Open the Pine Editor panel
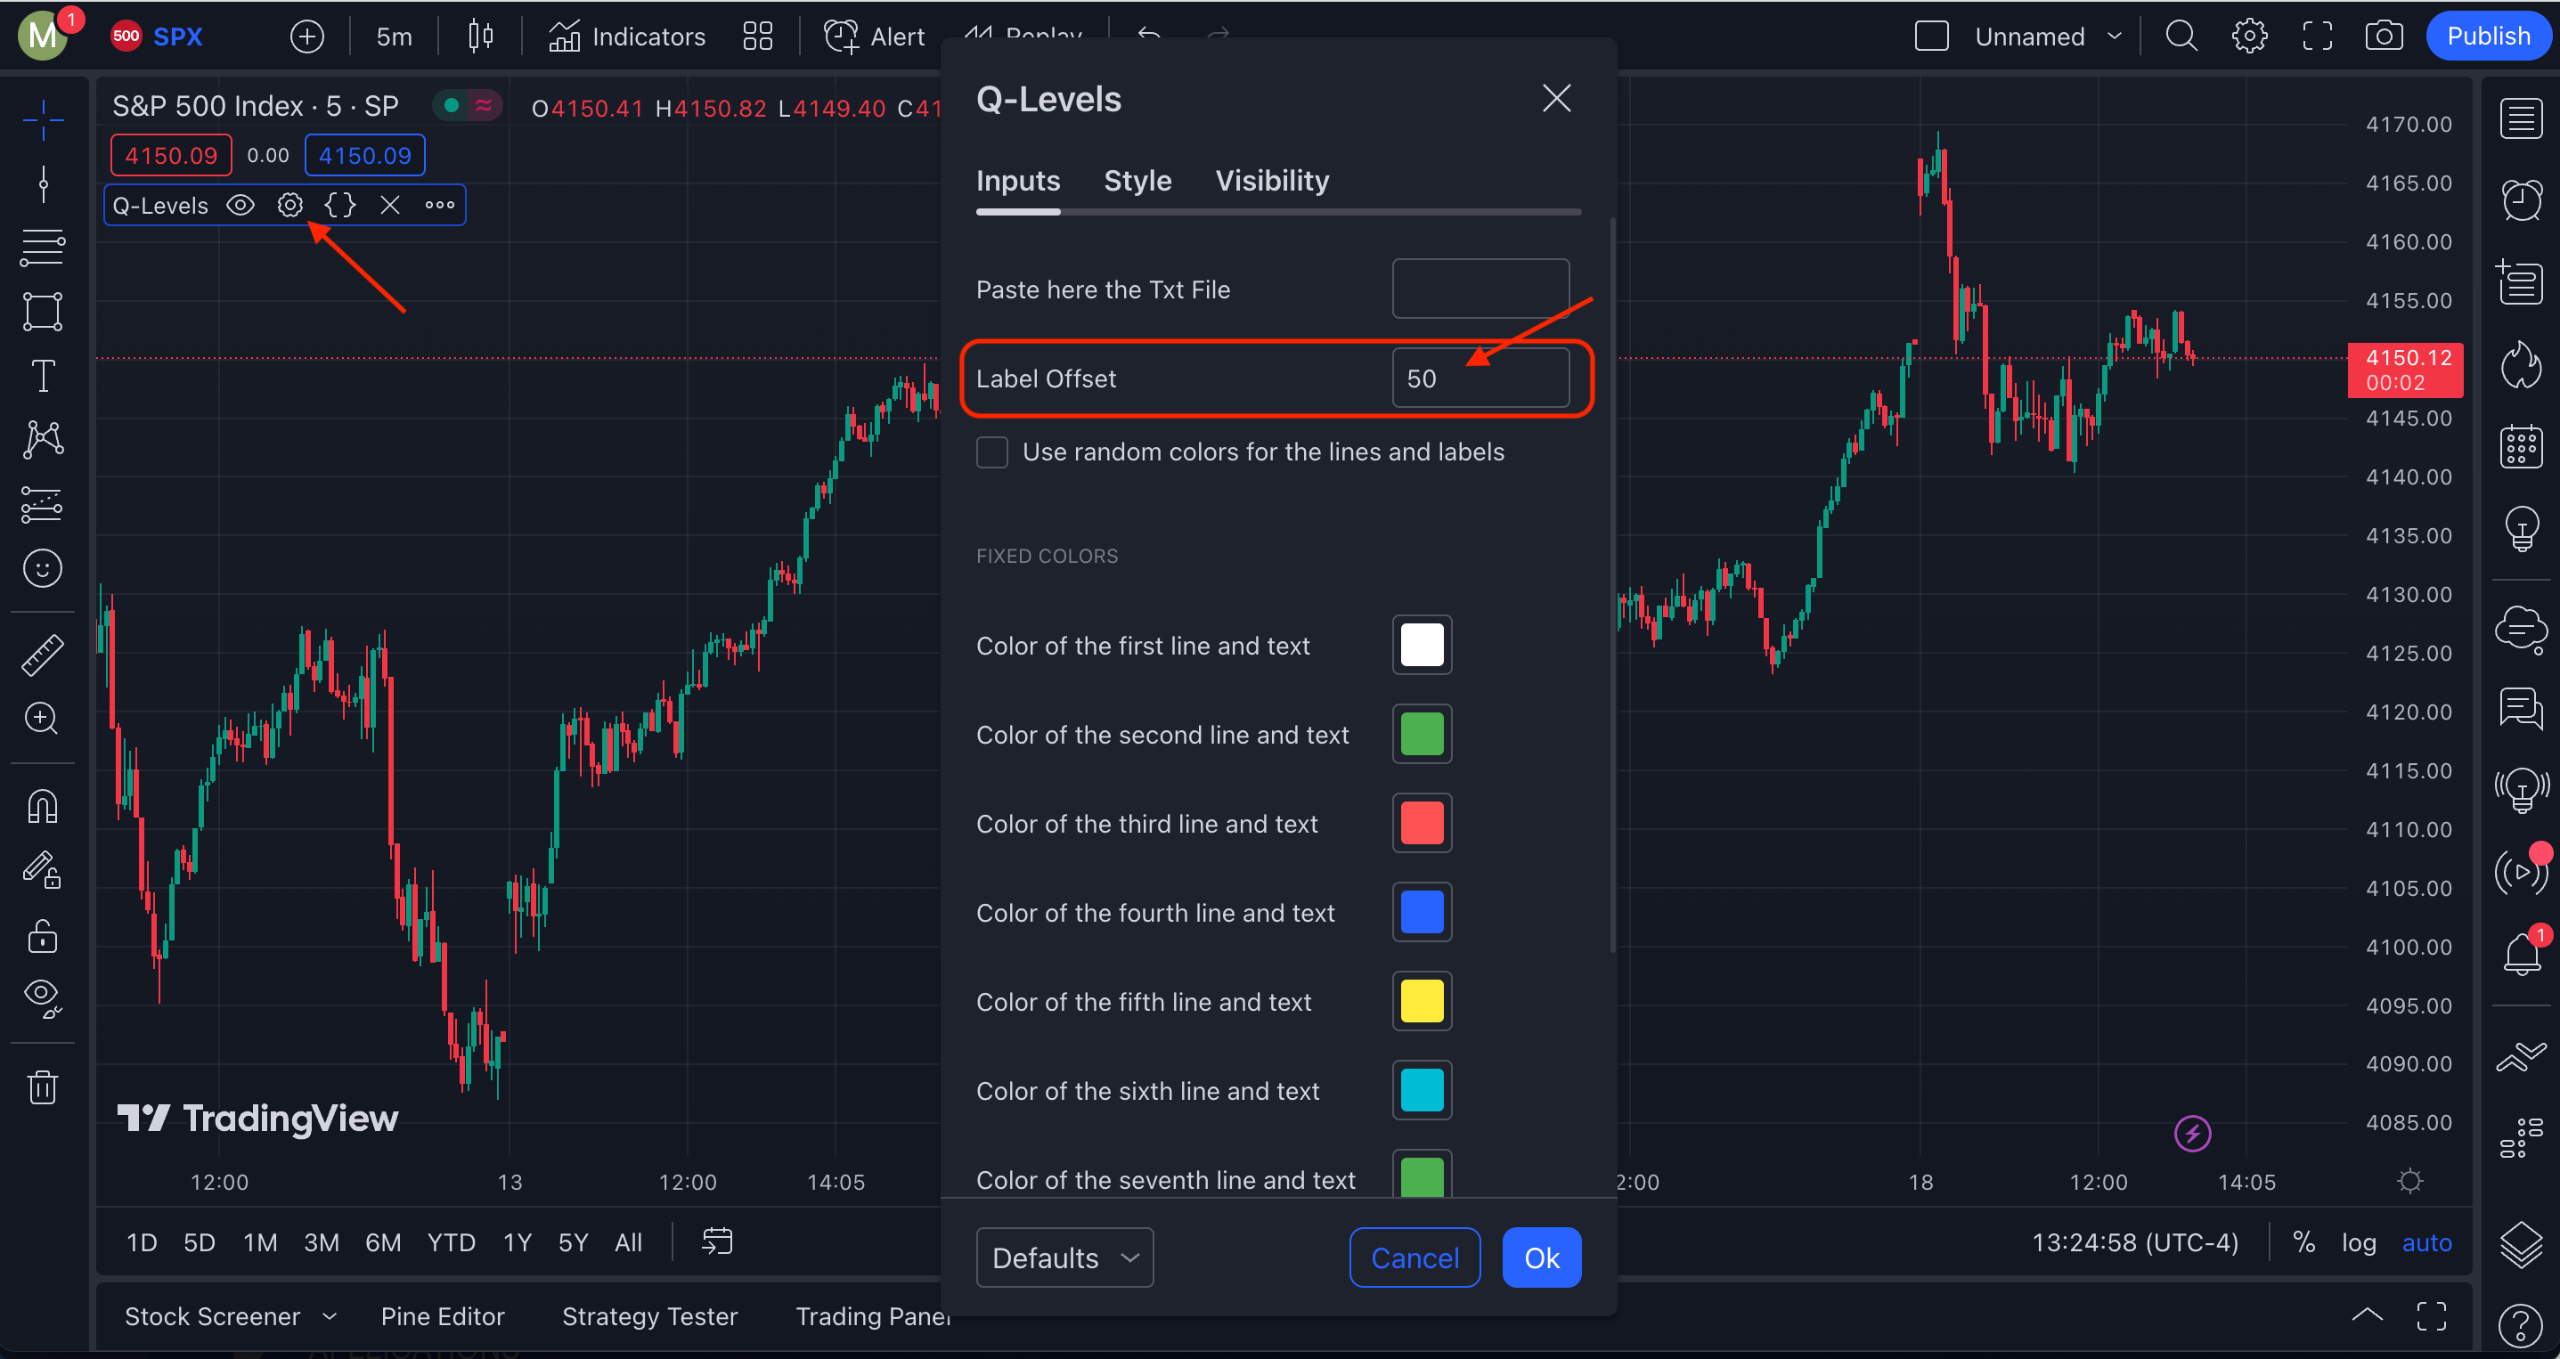Viewport: 2560px width, 1359px height. click(x=443, y=1316)
